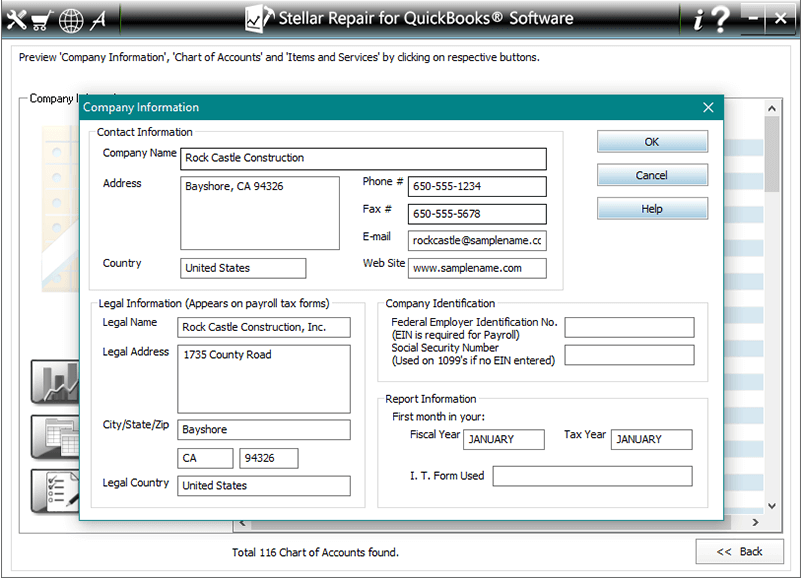Click the bar graph icon button on left
The image size is (801, 578).
(x=55, y=382)
